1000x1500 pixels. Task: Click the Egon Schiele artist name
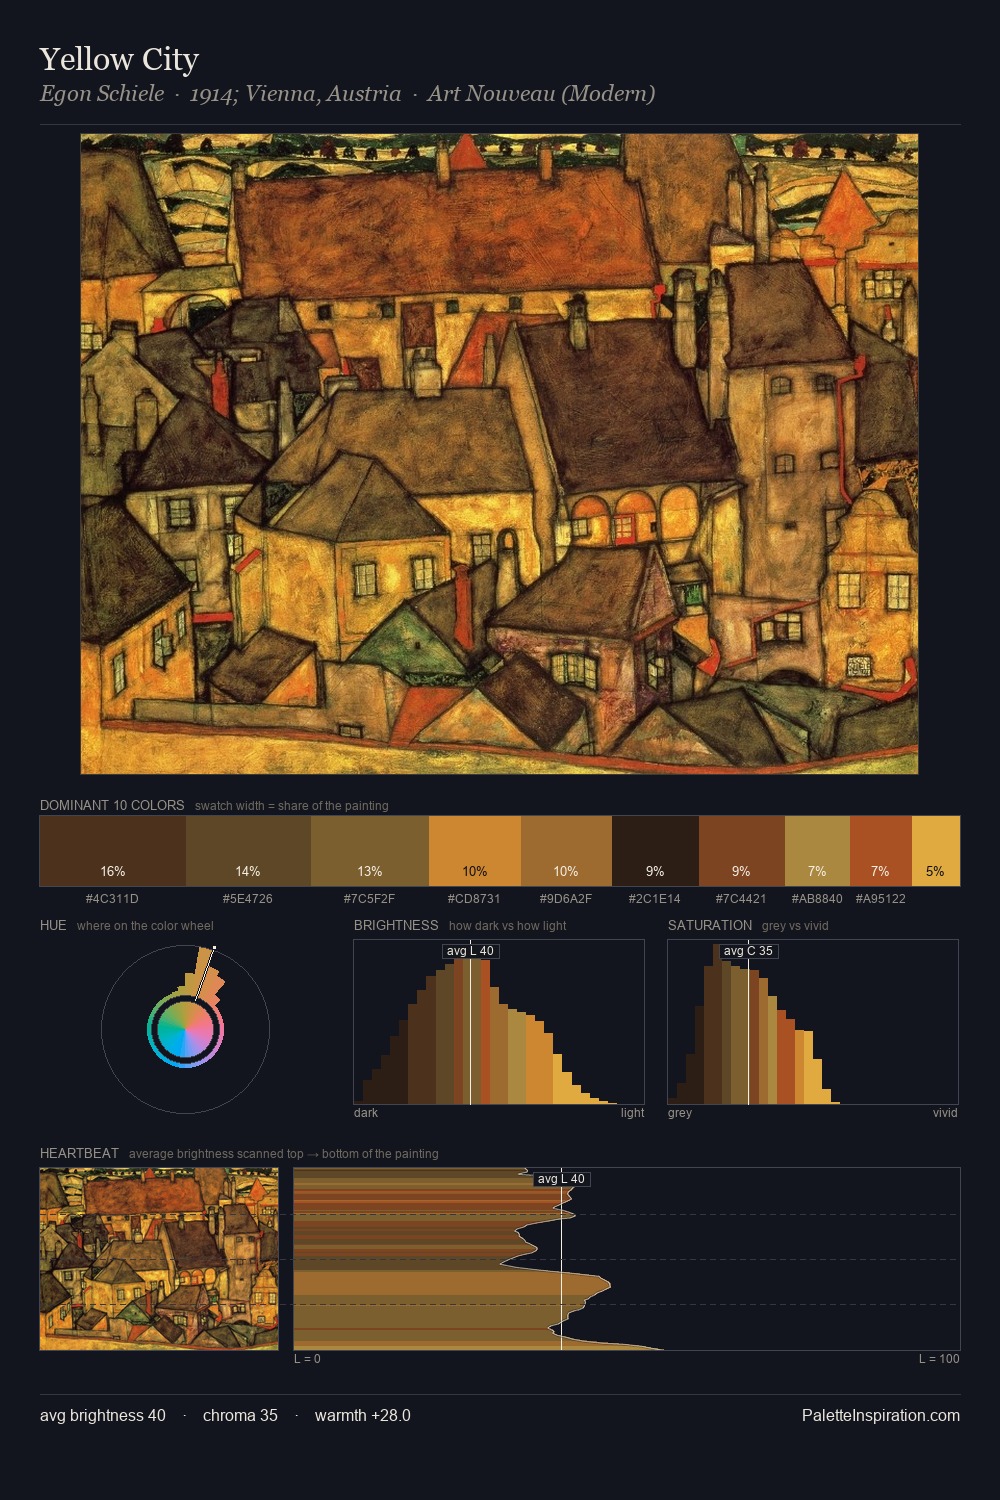[102, 94]
